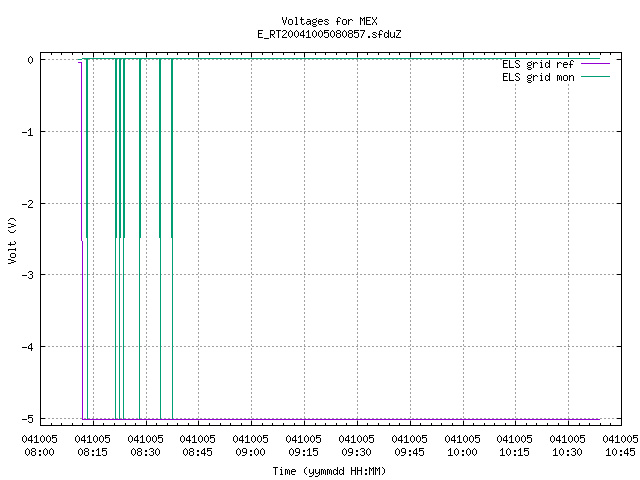This screenshot has height=480, width=640.
Task: Click the 041005 09:00 time tick label
Action: [x=251, y=445]
